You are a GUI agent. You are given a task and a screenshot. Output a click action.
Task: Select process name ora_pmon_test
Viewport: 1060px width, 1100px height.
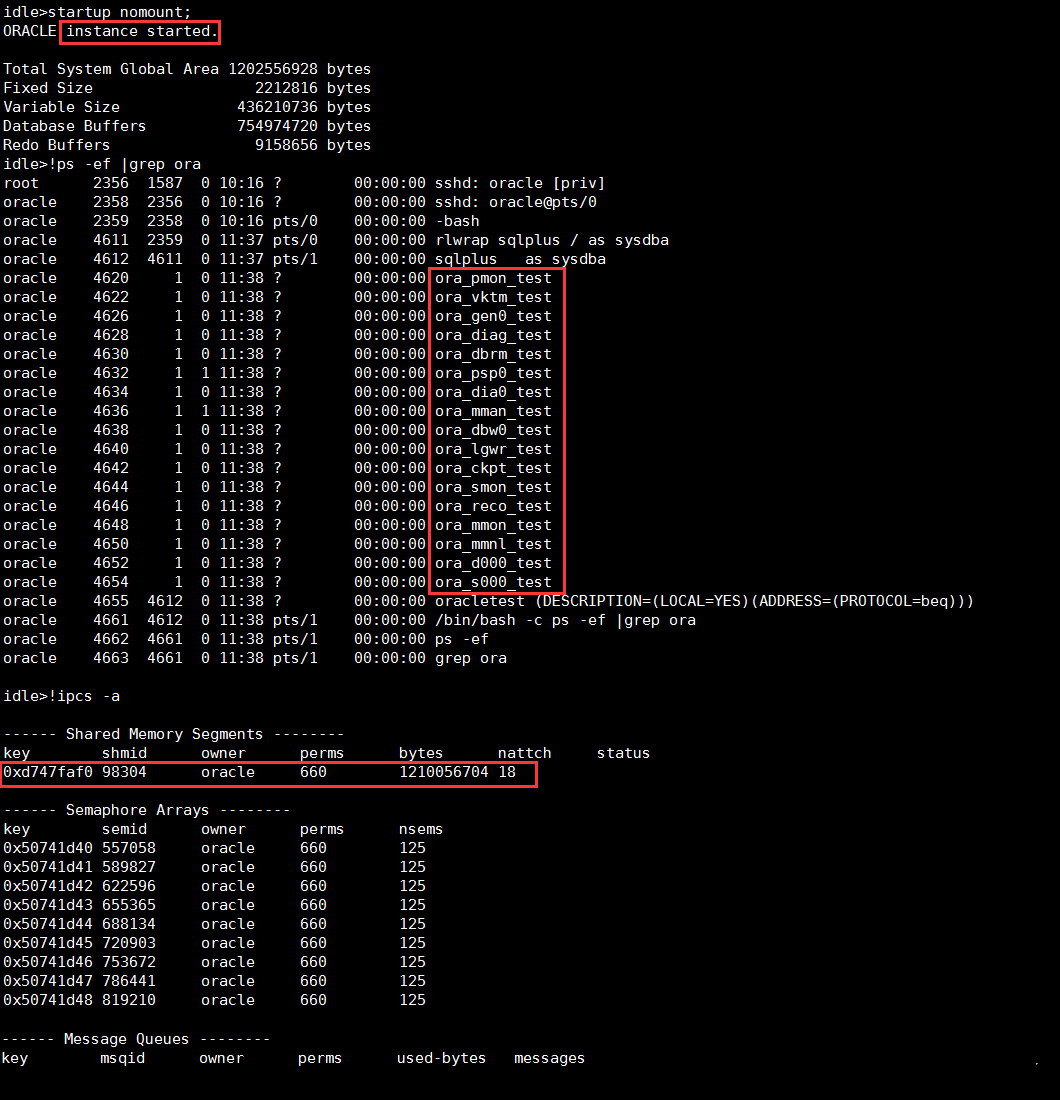pyautogui.click(x=493, y=278)
